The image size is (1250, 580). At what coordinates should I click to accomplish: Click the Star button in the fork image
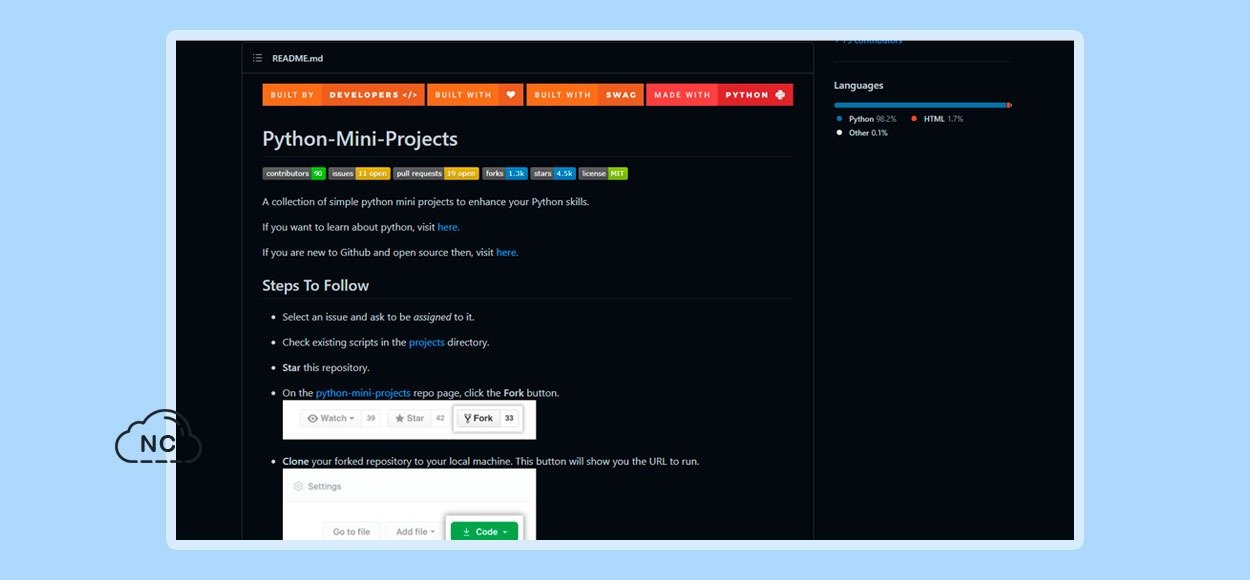409,418
